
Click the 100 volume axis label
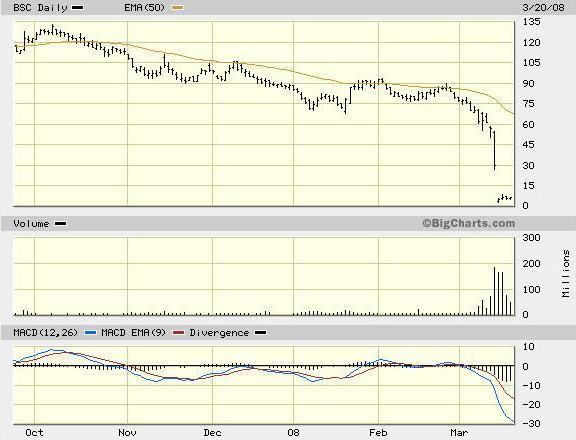(x=532, y=290)
